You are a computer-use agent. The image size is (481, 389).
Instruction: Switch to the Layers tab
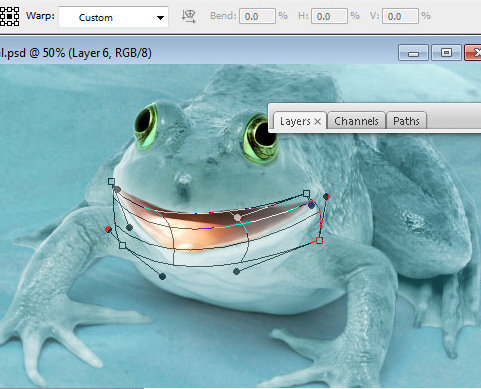point(300,121)
